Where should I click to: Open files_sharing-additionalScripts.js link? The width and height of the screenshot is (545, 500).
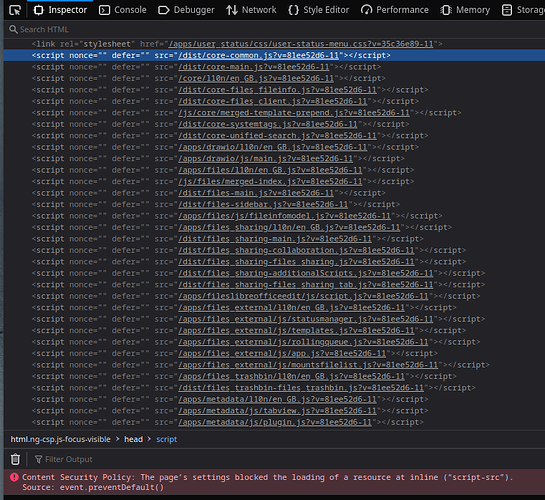[x=306, y=273]
